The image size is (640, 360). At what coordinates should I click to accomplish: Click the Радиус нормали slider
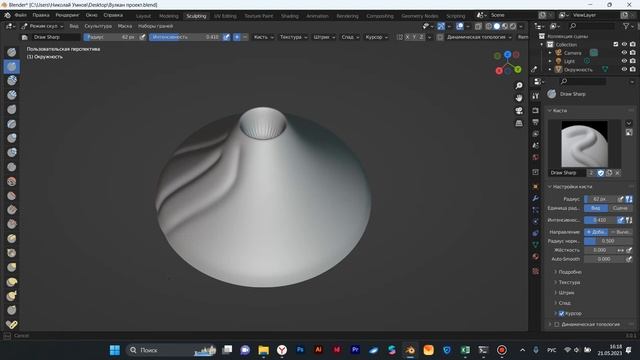[608, 241]
